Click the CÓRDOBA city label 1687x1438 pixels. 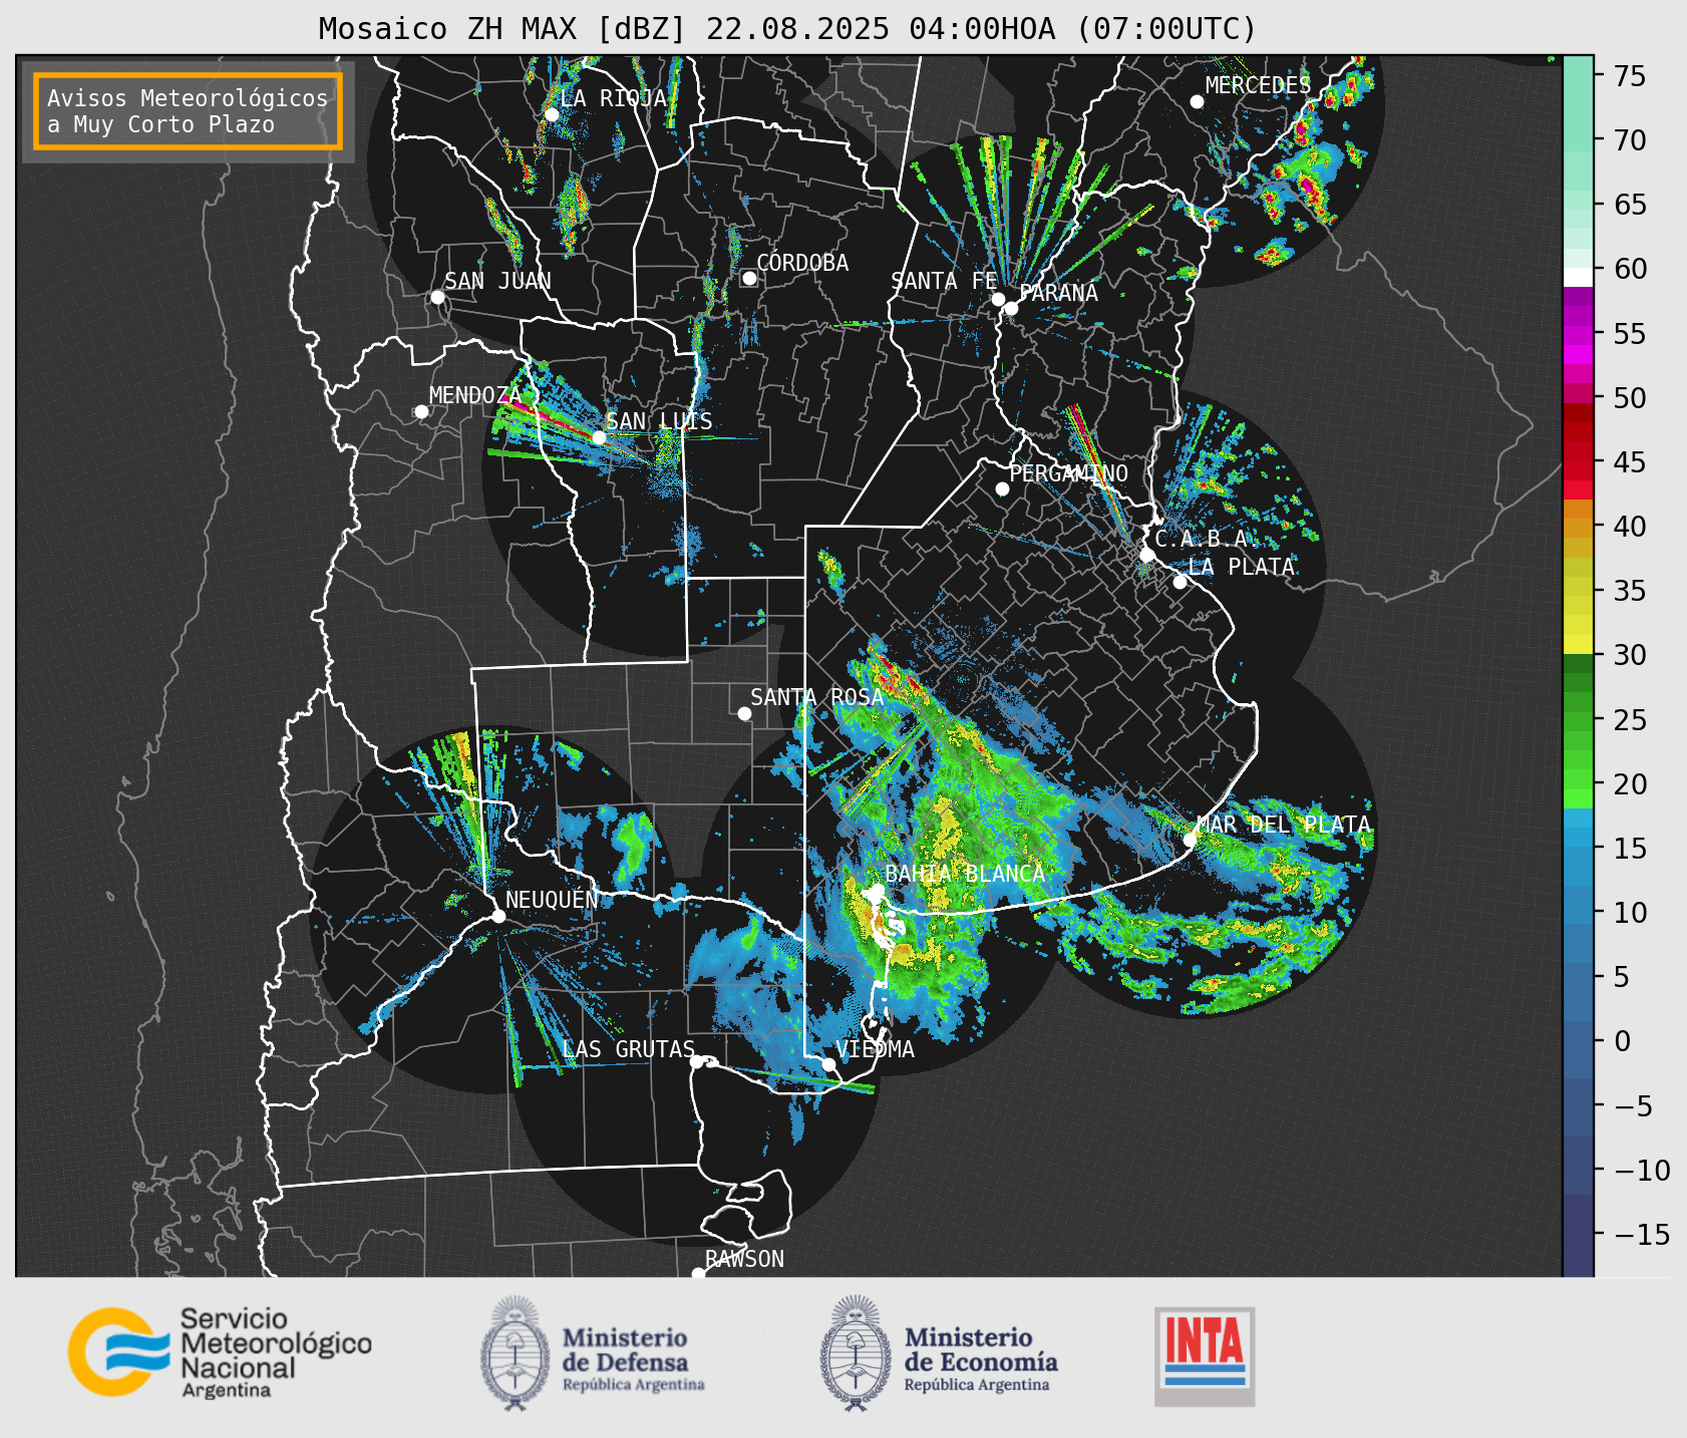[802, 262]
